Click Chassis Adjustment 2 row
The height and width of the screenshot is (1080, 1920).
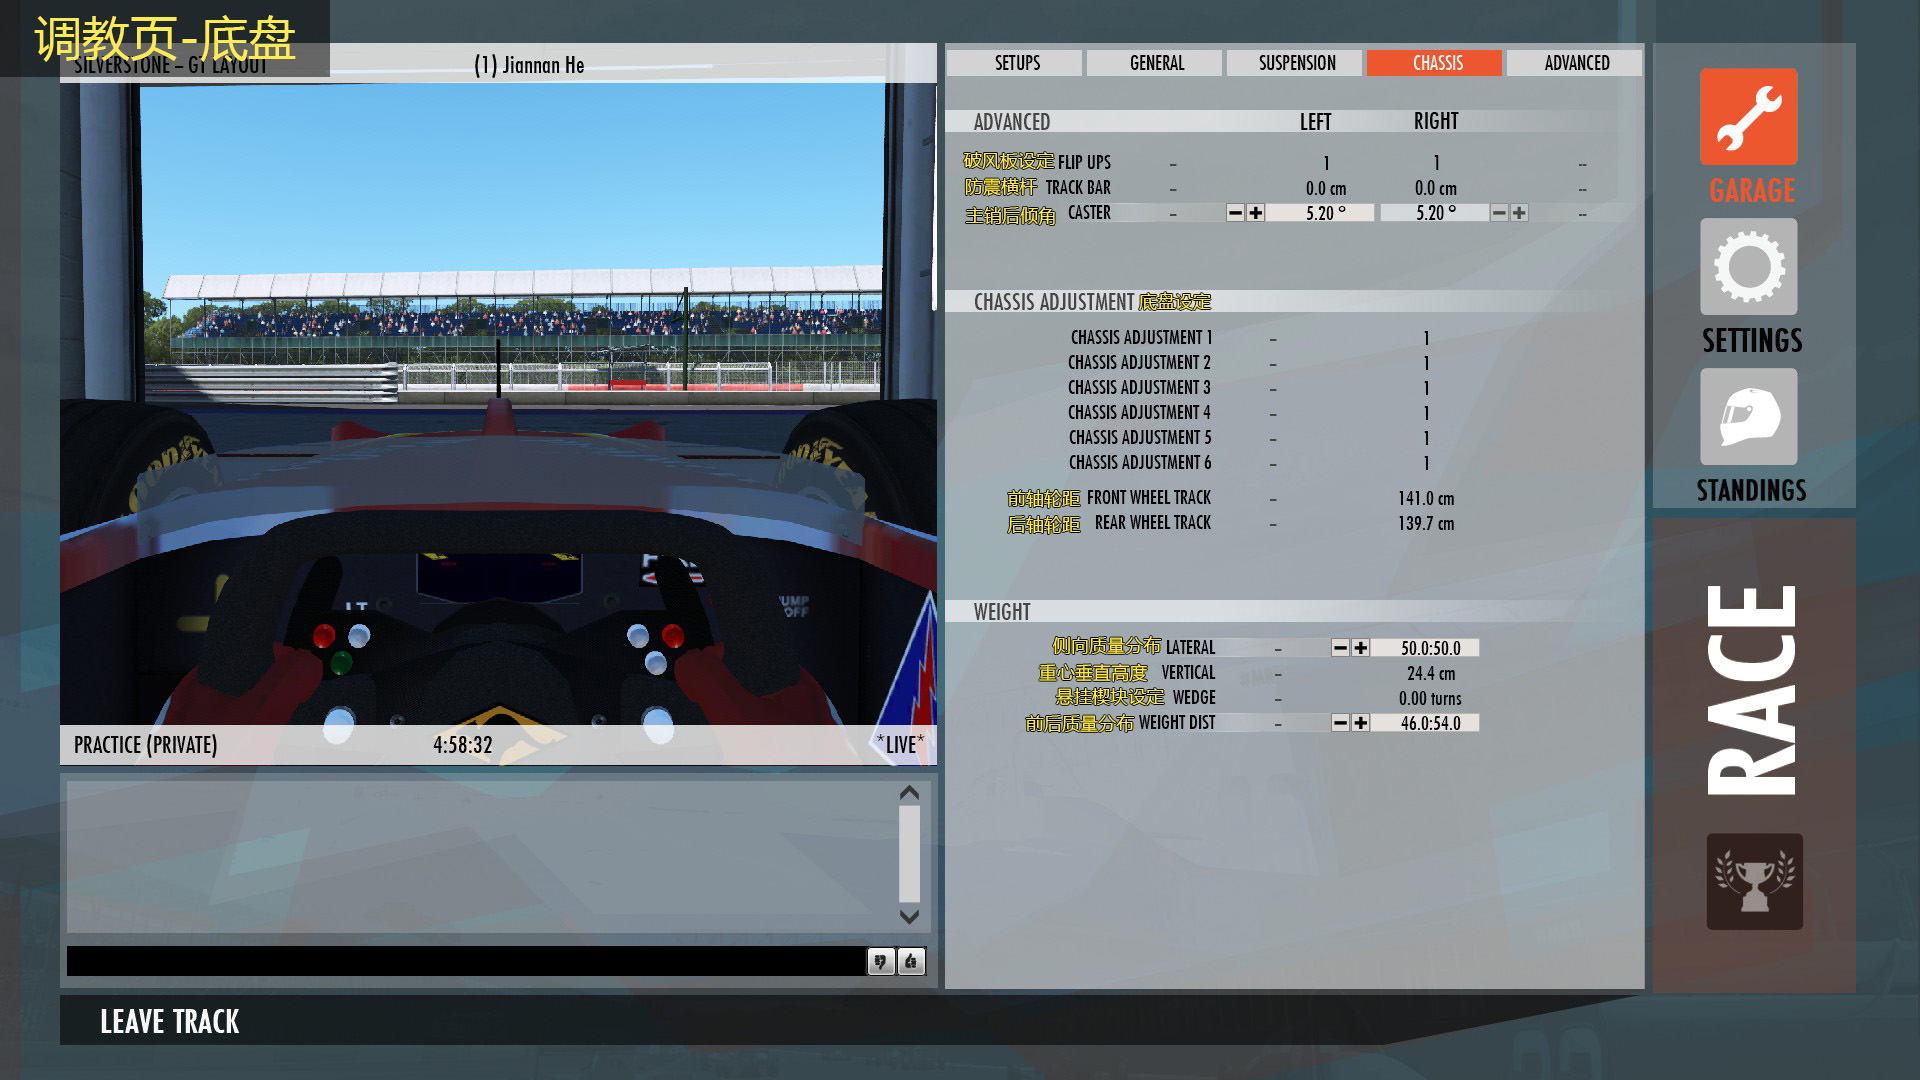[x=1250, y=363]
